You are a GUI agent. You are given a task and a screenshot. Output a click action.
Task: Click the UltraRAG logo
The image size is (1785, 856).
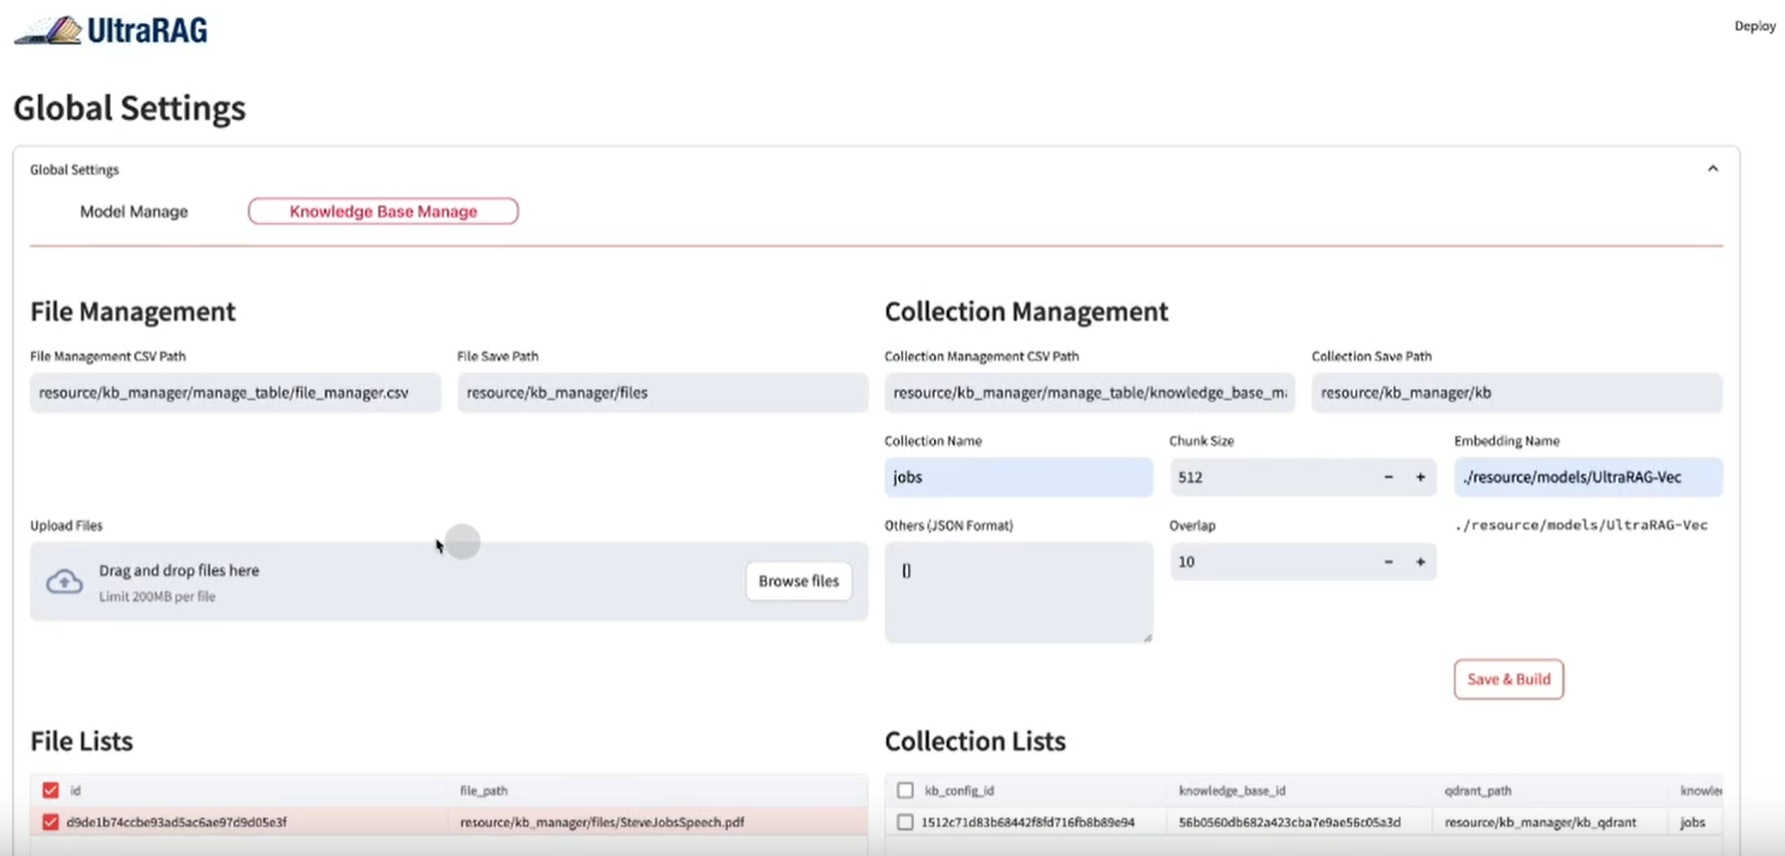click(x=110, y=30)
